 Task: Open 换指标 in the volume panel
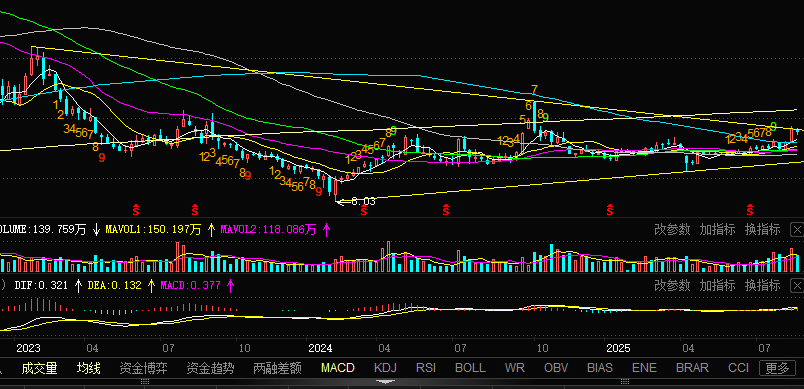tap(762, 229)
